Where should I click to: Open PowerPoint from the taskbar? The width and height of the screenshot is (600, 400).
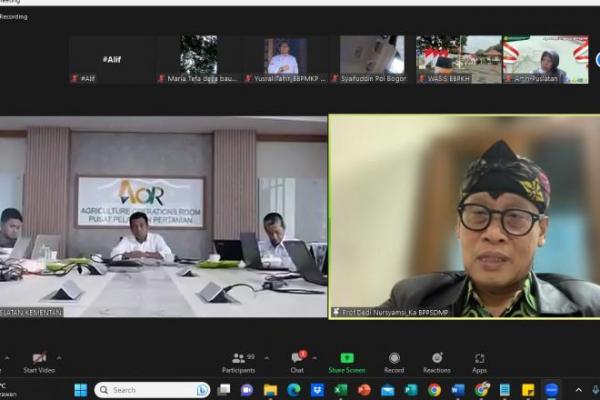(364, 390)
